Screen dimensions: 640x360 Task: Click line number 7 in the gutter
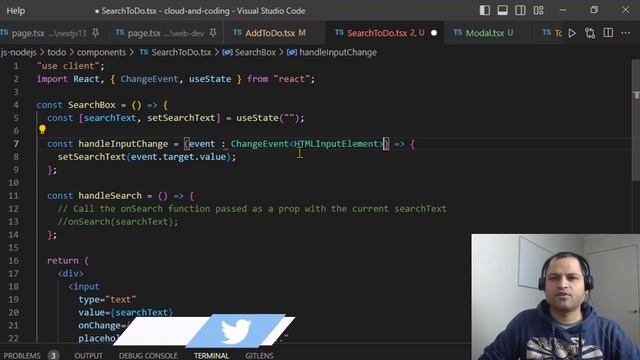tap(16, 144)
